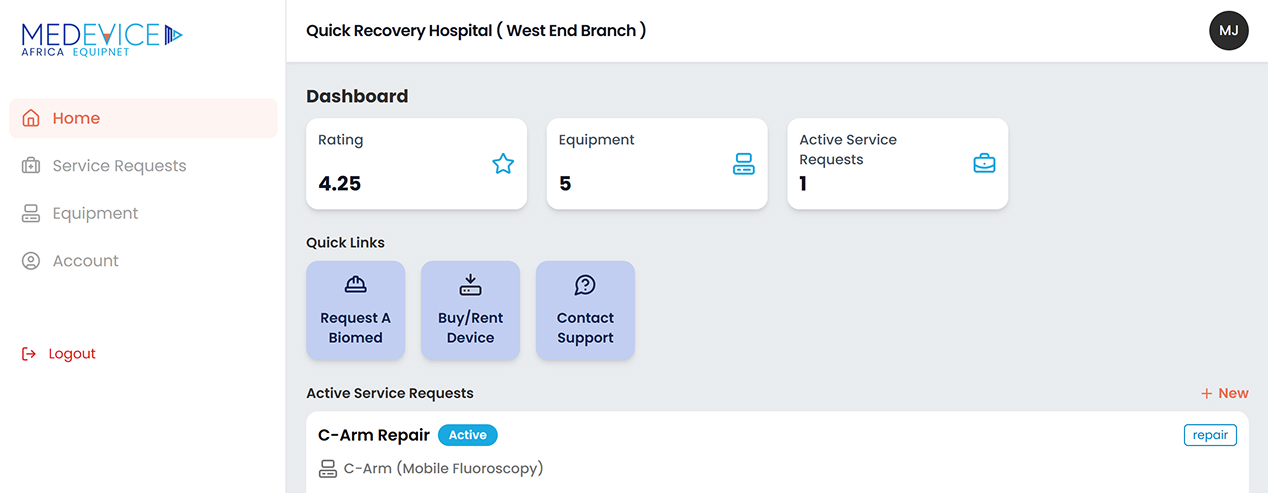Open the MJ user avatar menu
Viewport: 1268px width, 494px height.
(x=1229, y=31)
